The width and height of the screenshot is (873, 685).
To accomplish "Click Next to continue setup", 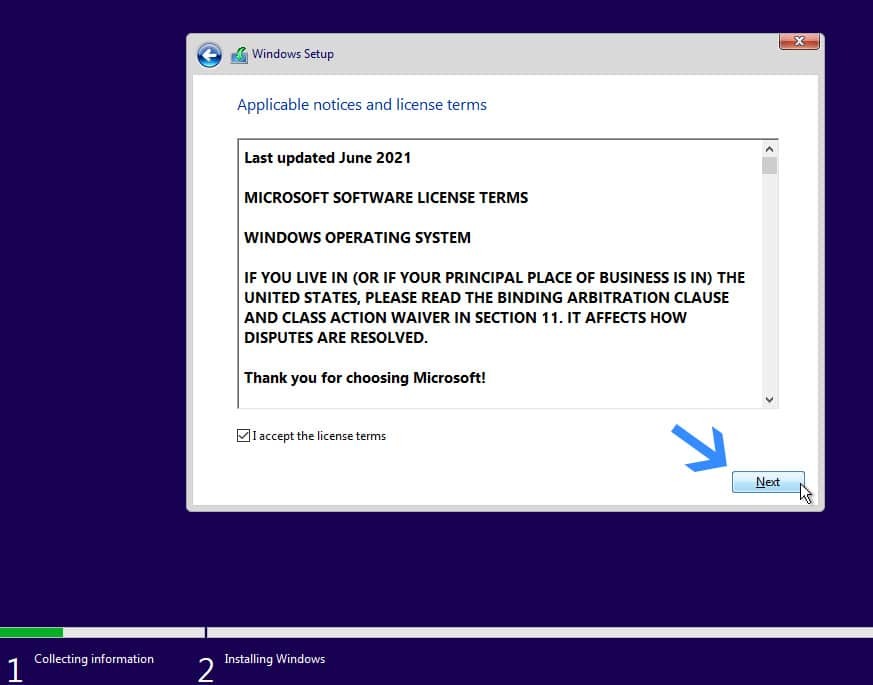I will click(768, 482).
